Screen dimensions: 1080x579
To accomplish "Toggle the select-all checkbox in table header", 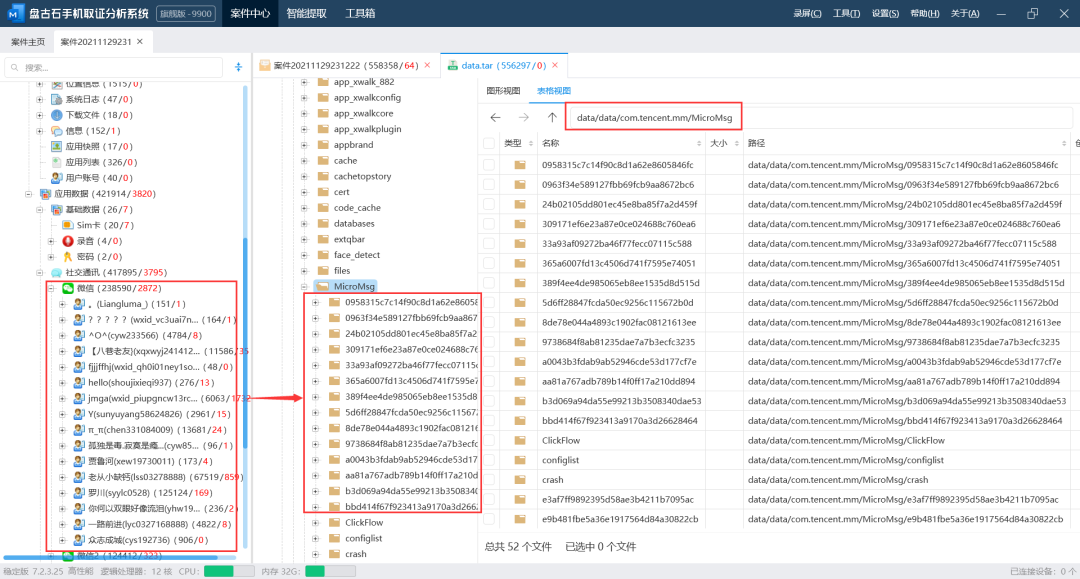I will click(489, 143).
